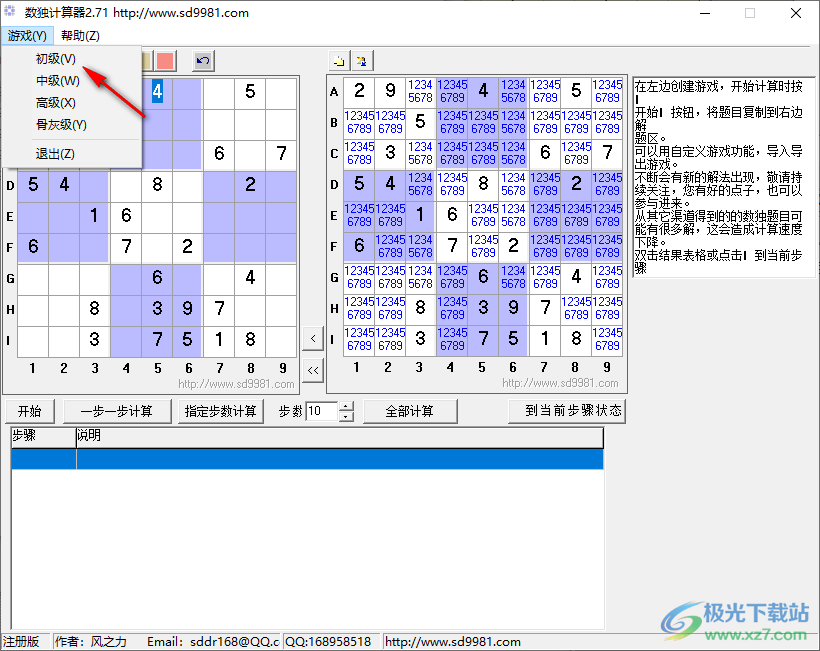Select the red/pink color swatch in toolbar

pos(165,61)
